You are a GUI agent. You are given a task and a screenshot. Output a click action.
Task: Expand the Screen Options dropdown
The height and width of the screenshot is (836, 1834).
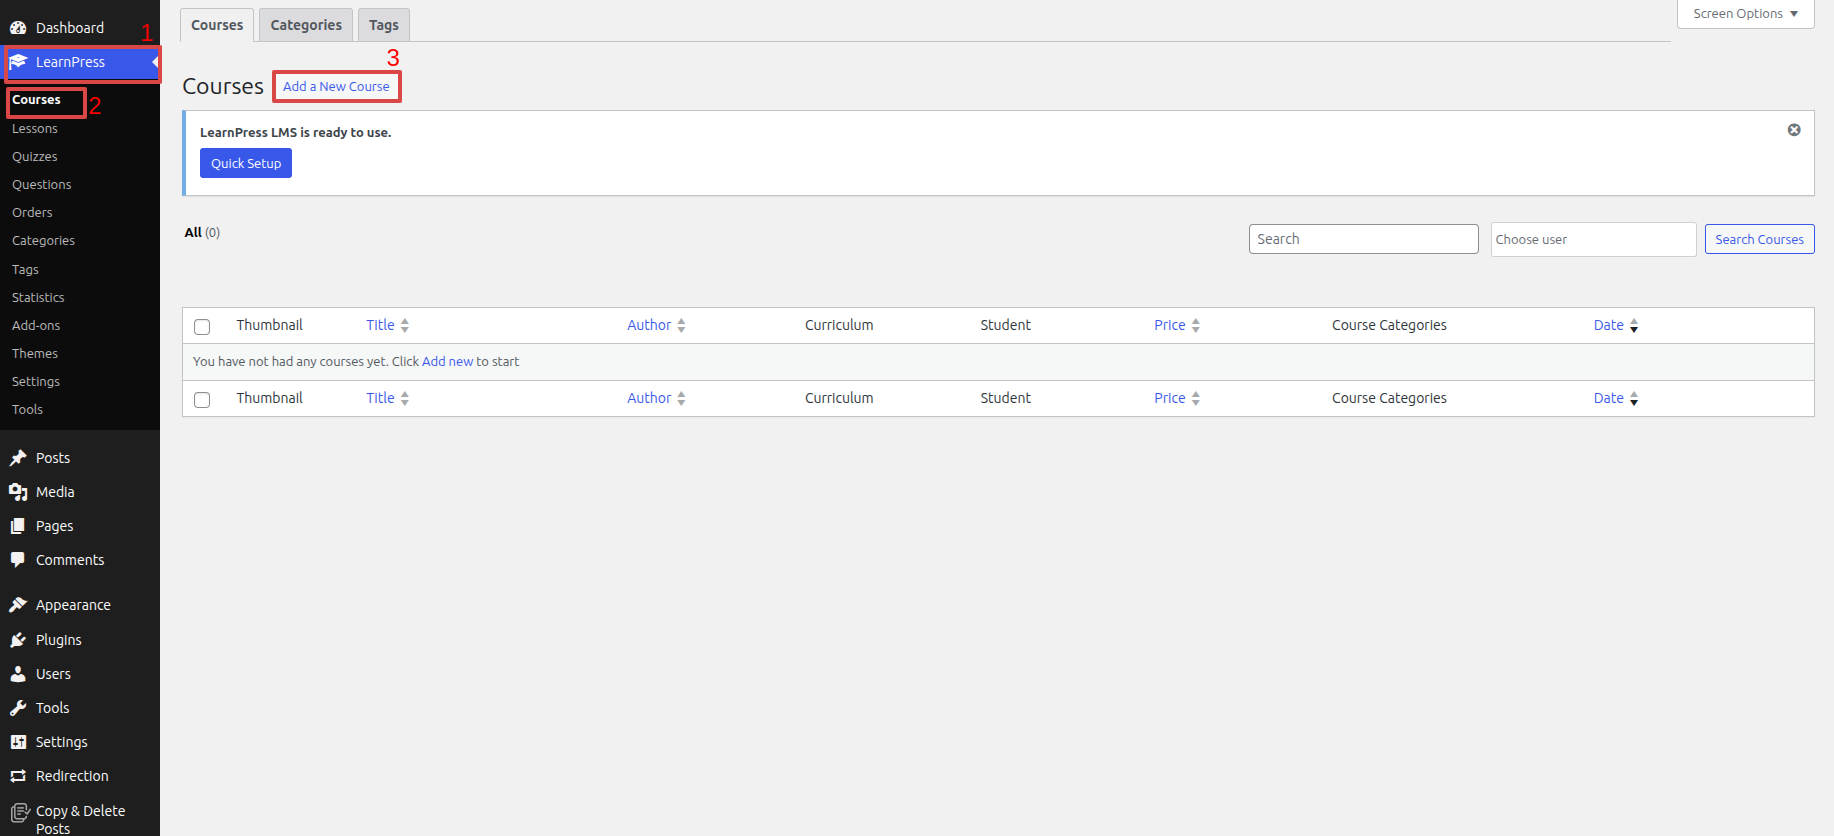tap(1745, 14)
